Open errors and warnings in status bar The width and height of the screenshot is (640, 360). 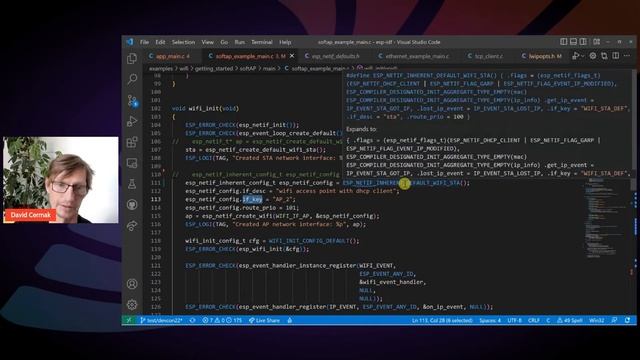coord(222,320)
